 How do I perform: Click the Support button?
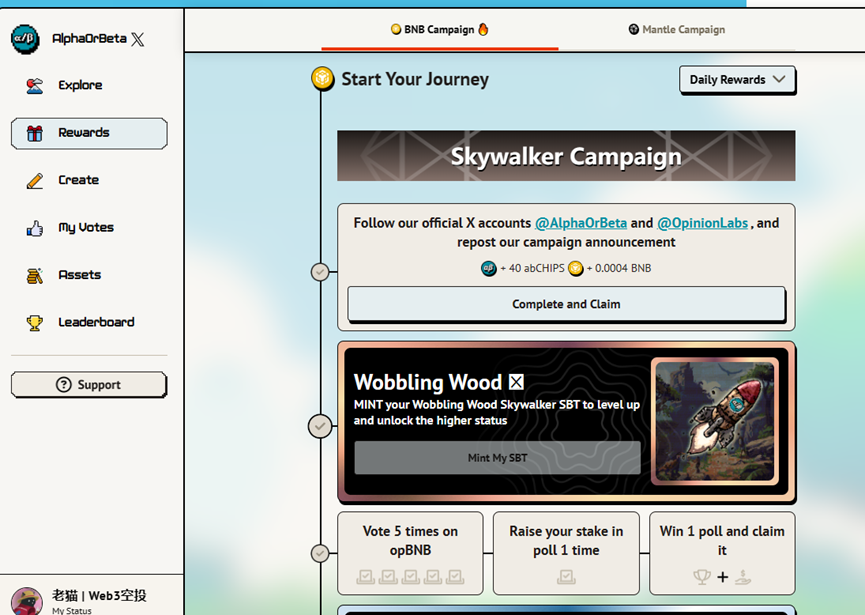[89, 385]
